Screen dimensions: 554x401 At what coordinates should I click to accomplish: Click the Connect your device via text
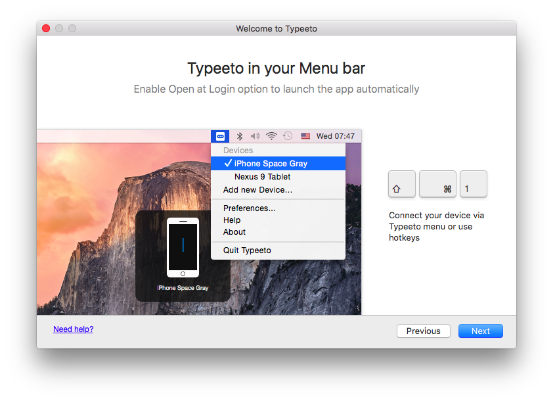point(436,226)
